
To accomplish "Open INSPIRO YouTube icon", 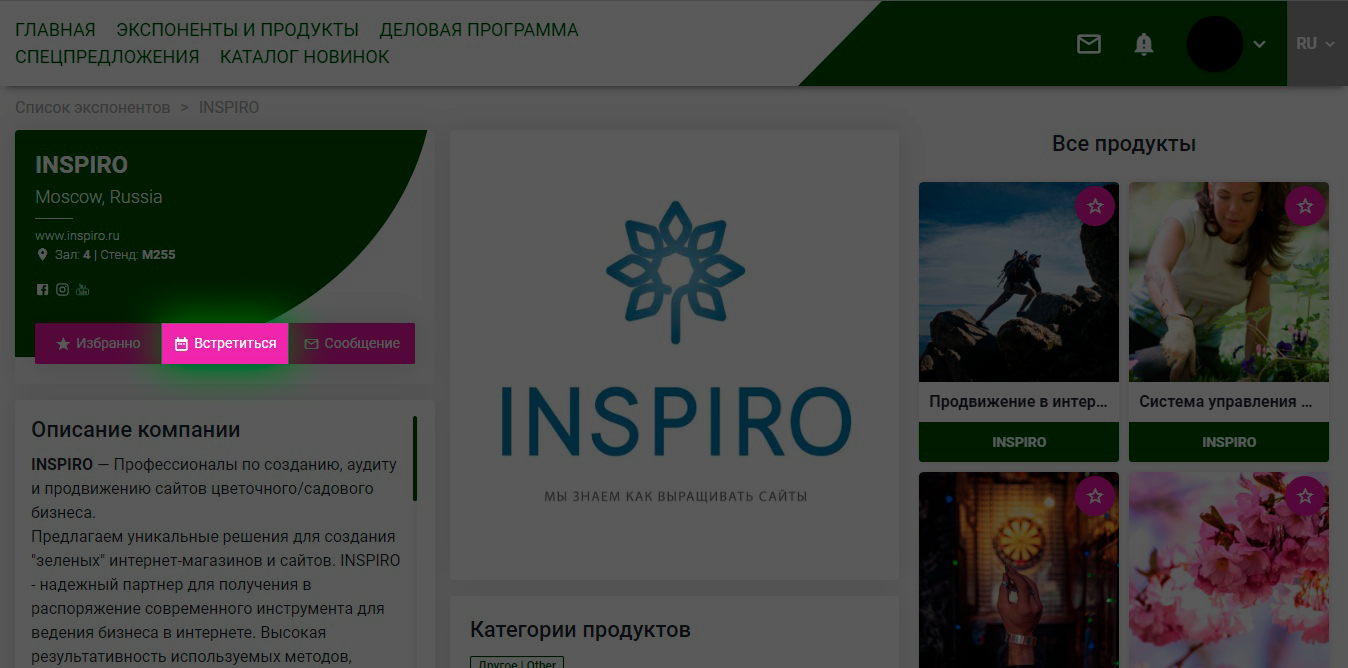I will pos(83,290).
